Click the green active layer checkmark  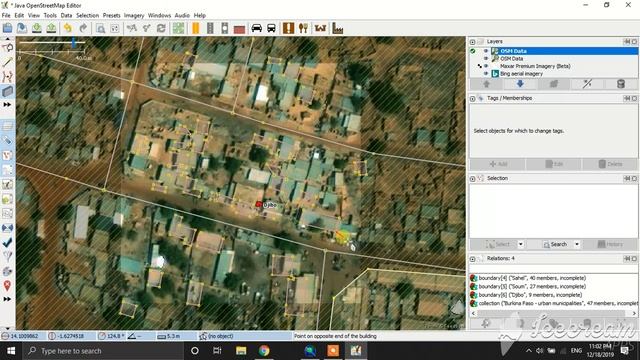pos(473,51)
